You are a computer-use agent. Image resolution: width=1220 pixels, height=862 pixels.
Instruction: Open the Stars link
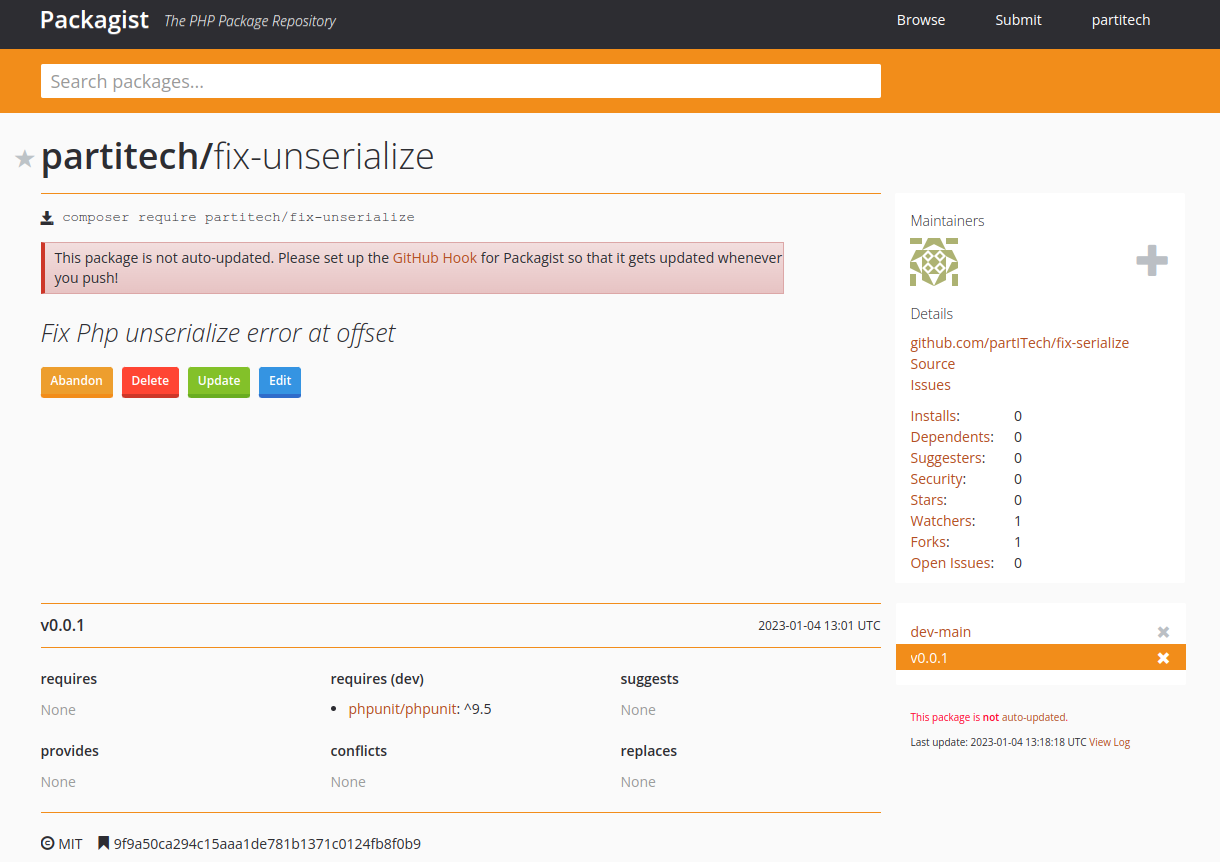(926, 500)
